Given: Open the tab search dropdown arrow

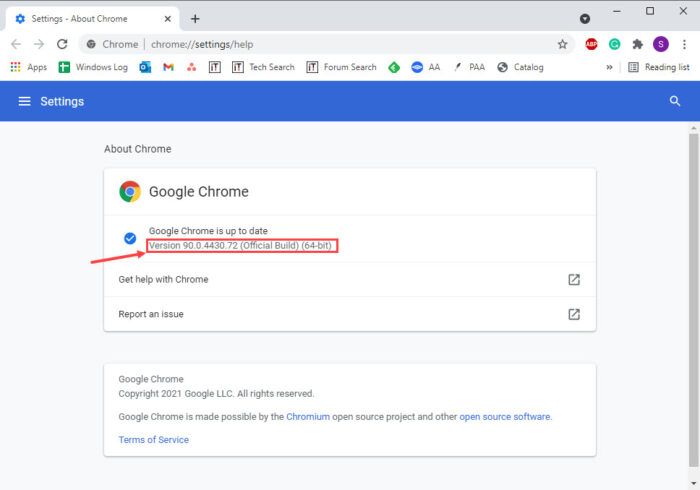Looking at the screenshot, I should point(585,19).
